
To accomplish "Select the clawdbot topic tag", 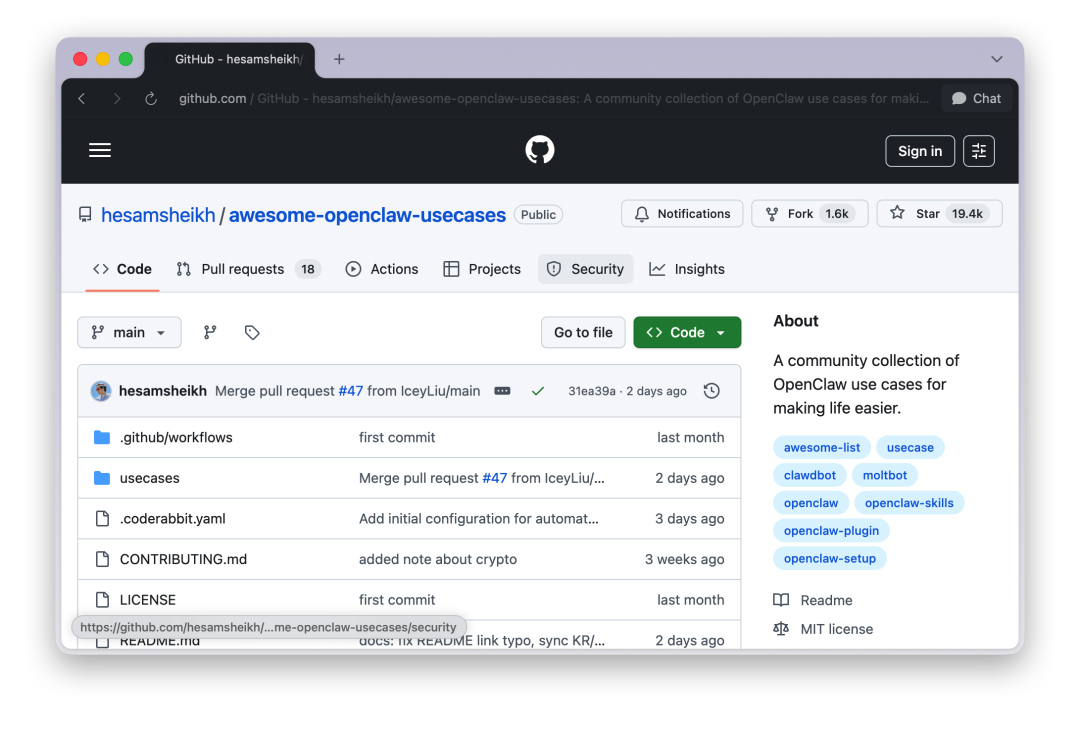I will 809,475.
